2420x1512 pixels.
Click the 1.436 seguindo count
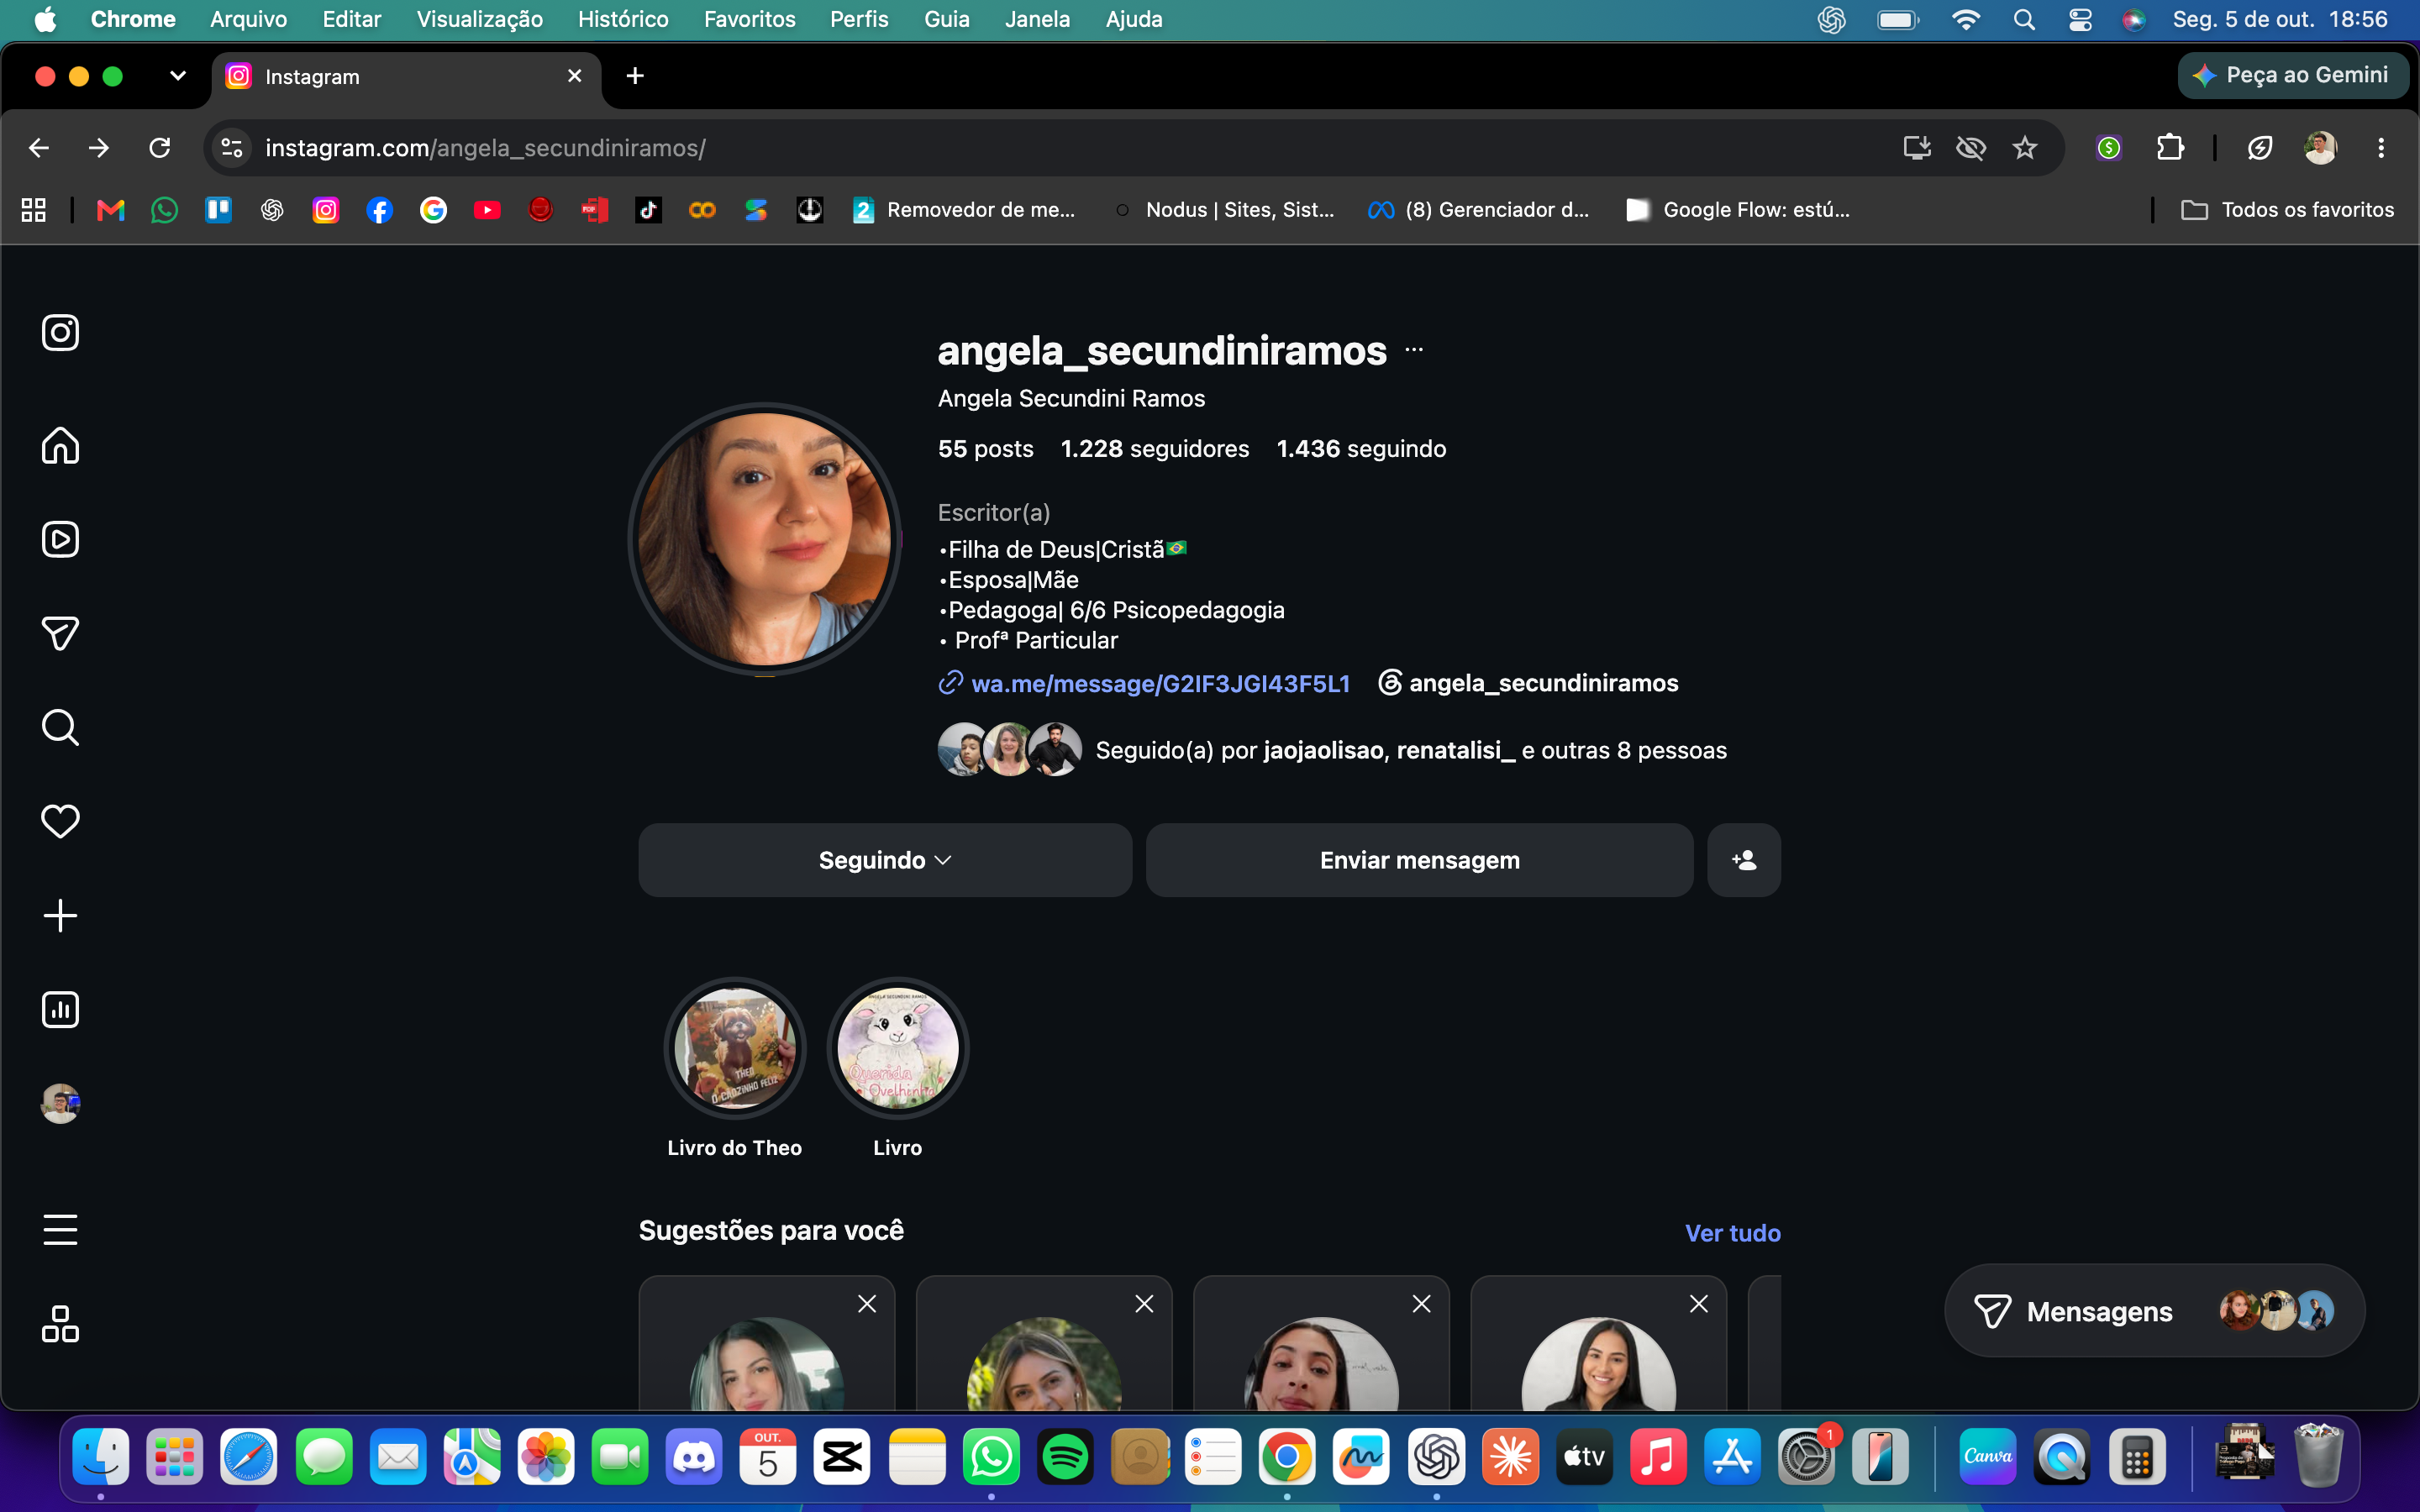coord(1361,449)
